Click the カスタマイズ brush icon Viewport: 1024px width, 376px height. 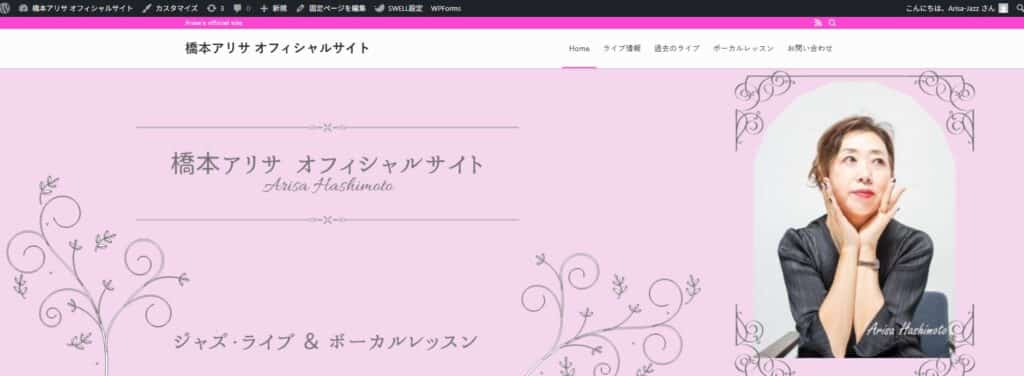(146, 8)
